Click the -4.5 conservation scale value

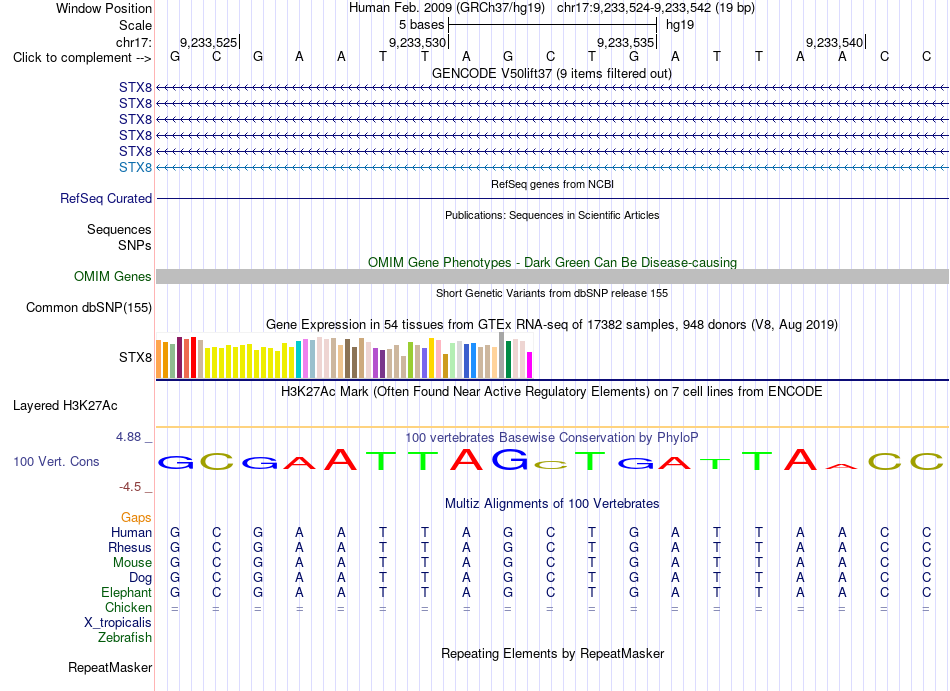130,487
